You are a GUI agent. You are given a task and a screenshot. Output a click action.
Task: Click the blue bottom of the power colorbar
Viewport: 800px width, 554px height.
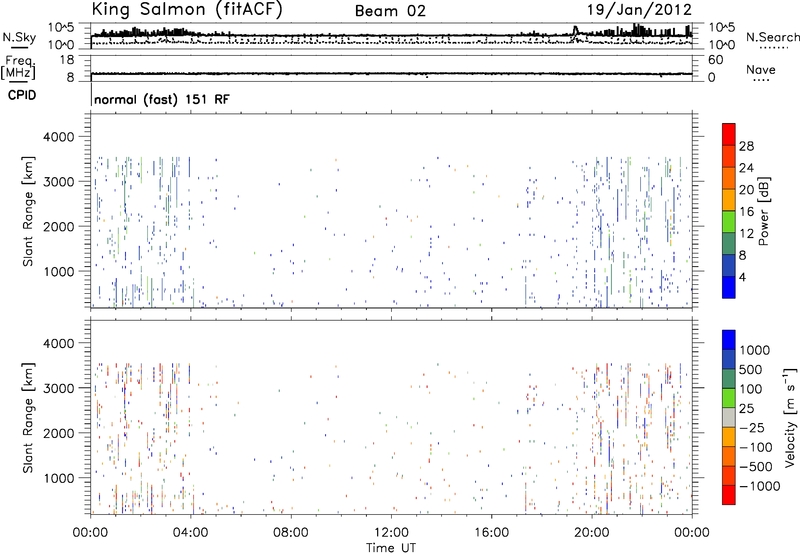click(729, 287)
